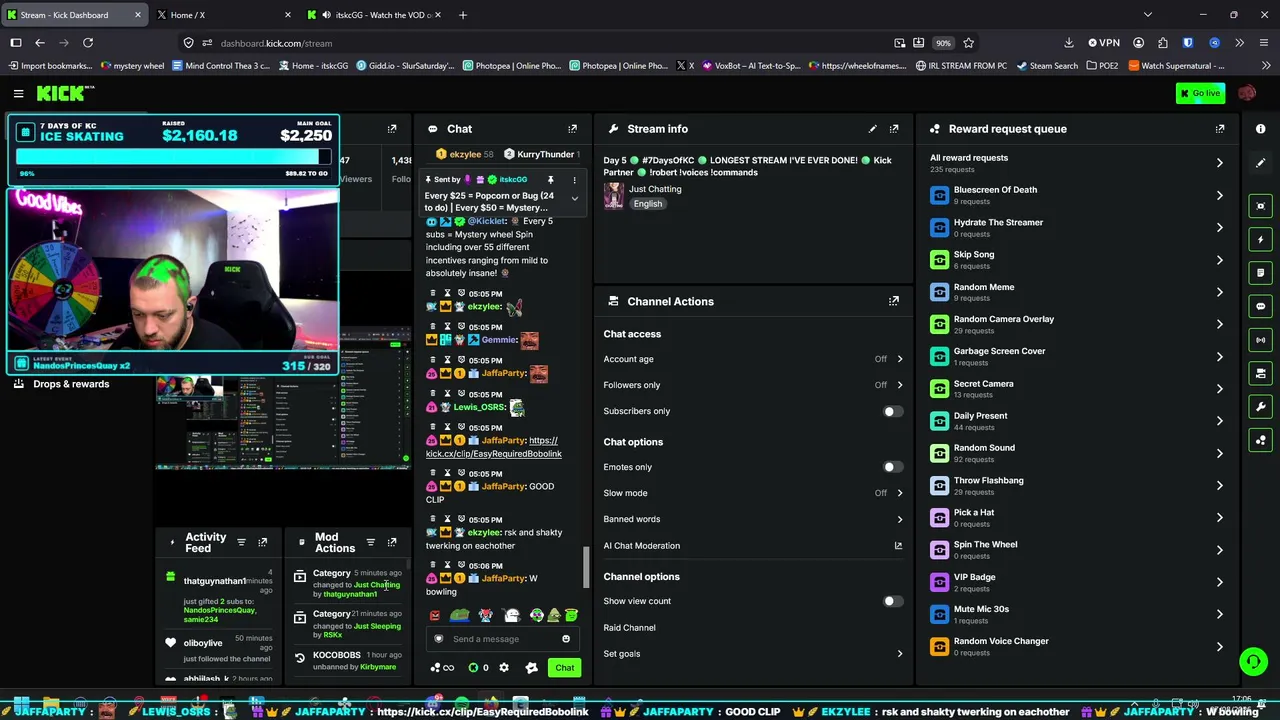The image size is (1280, 720).
Task: Toggle the stream info wrench sidebar icon
Action: (x=1260, y=407)
